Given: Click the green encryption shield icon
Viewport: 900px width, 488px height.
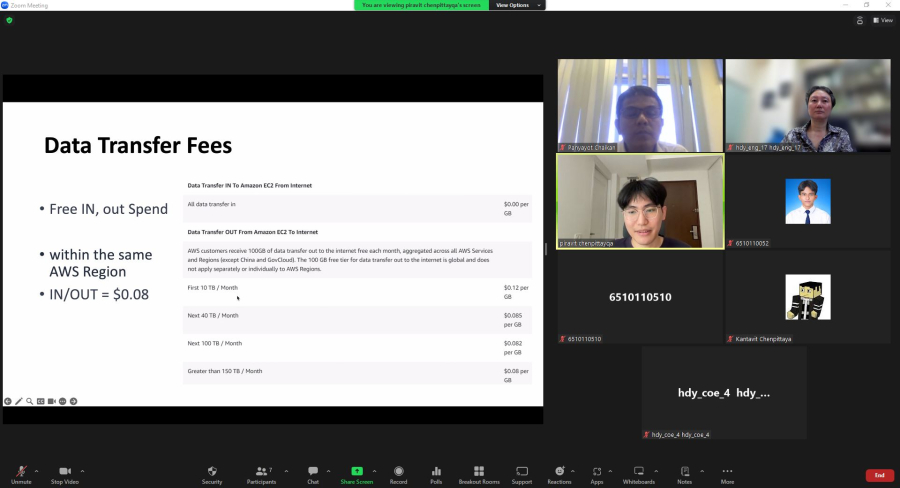Looking at the screenshot, I should tap(9, 20).
